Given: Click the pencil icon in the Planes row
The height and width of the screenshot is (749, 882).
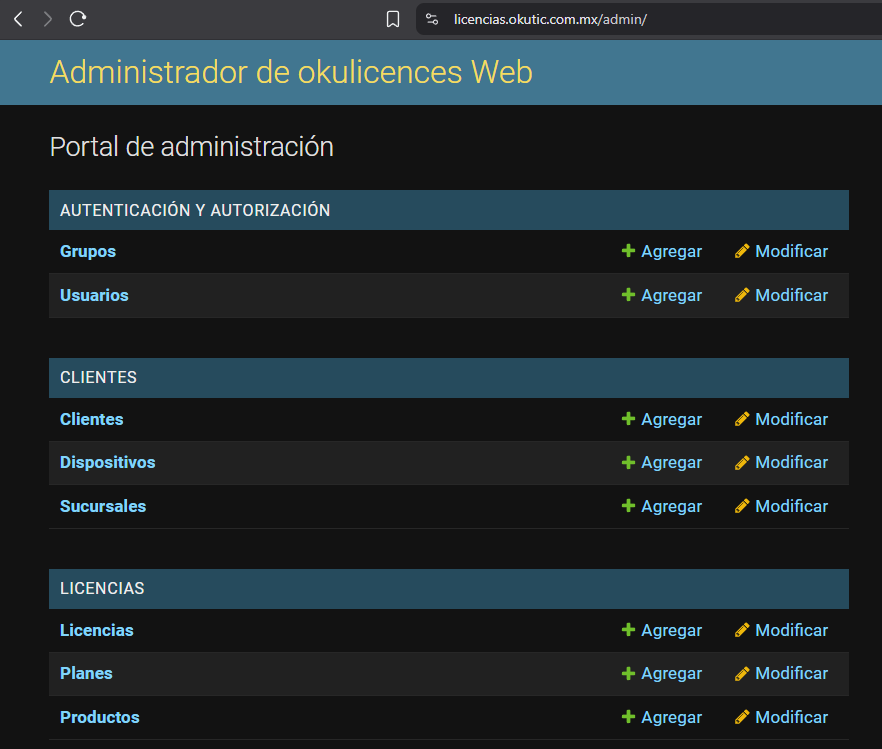Looking at the screenshot, I should point(742,673).
